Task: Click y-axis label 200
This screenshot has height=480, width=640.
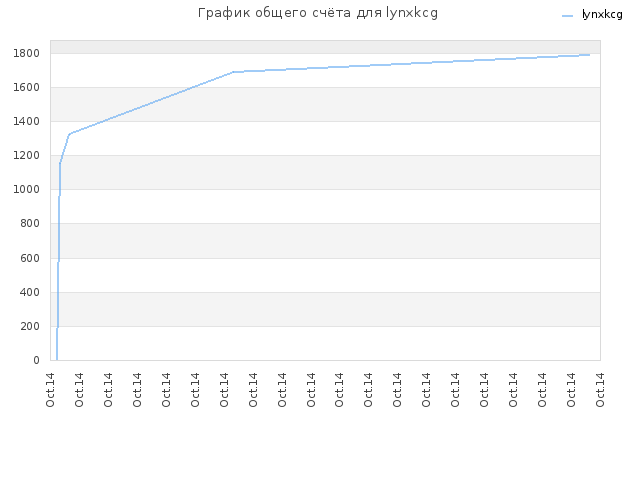Action: pyautogui.click(x=30, y=327)
